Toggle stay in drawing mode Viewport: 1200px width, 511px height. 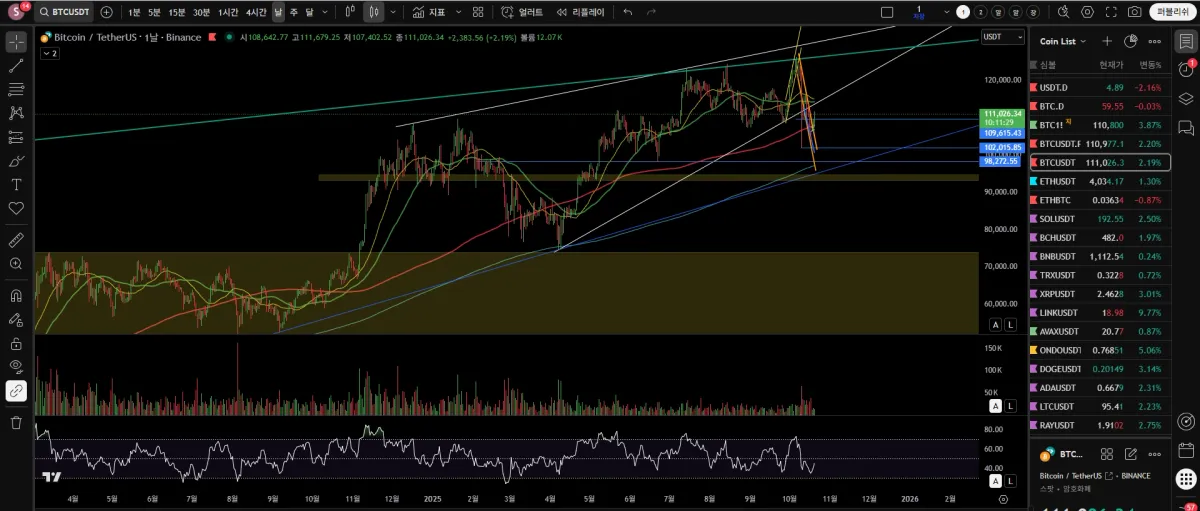pyautogui.click(x=16, y=320)
